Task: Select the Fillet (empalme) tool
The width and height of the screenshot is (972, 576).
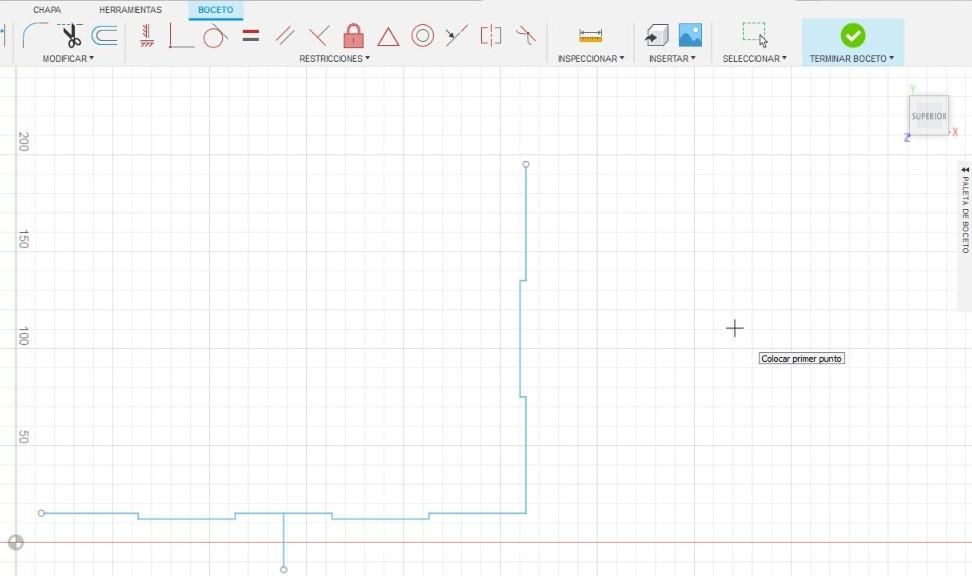Action: (35, 35)
